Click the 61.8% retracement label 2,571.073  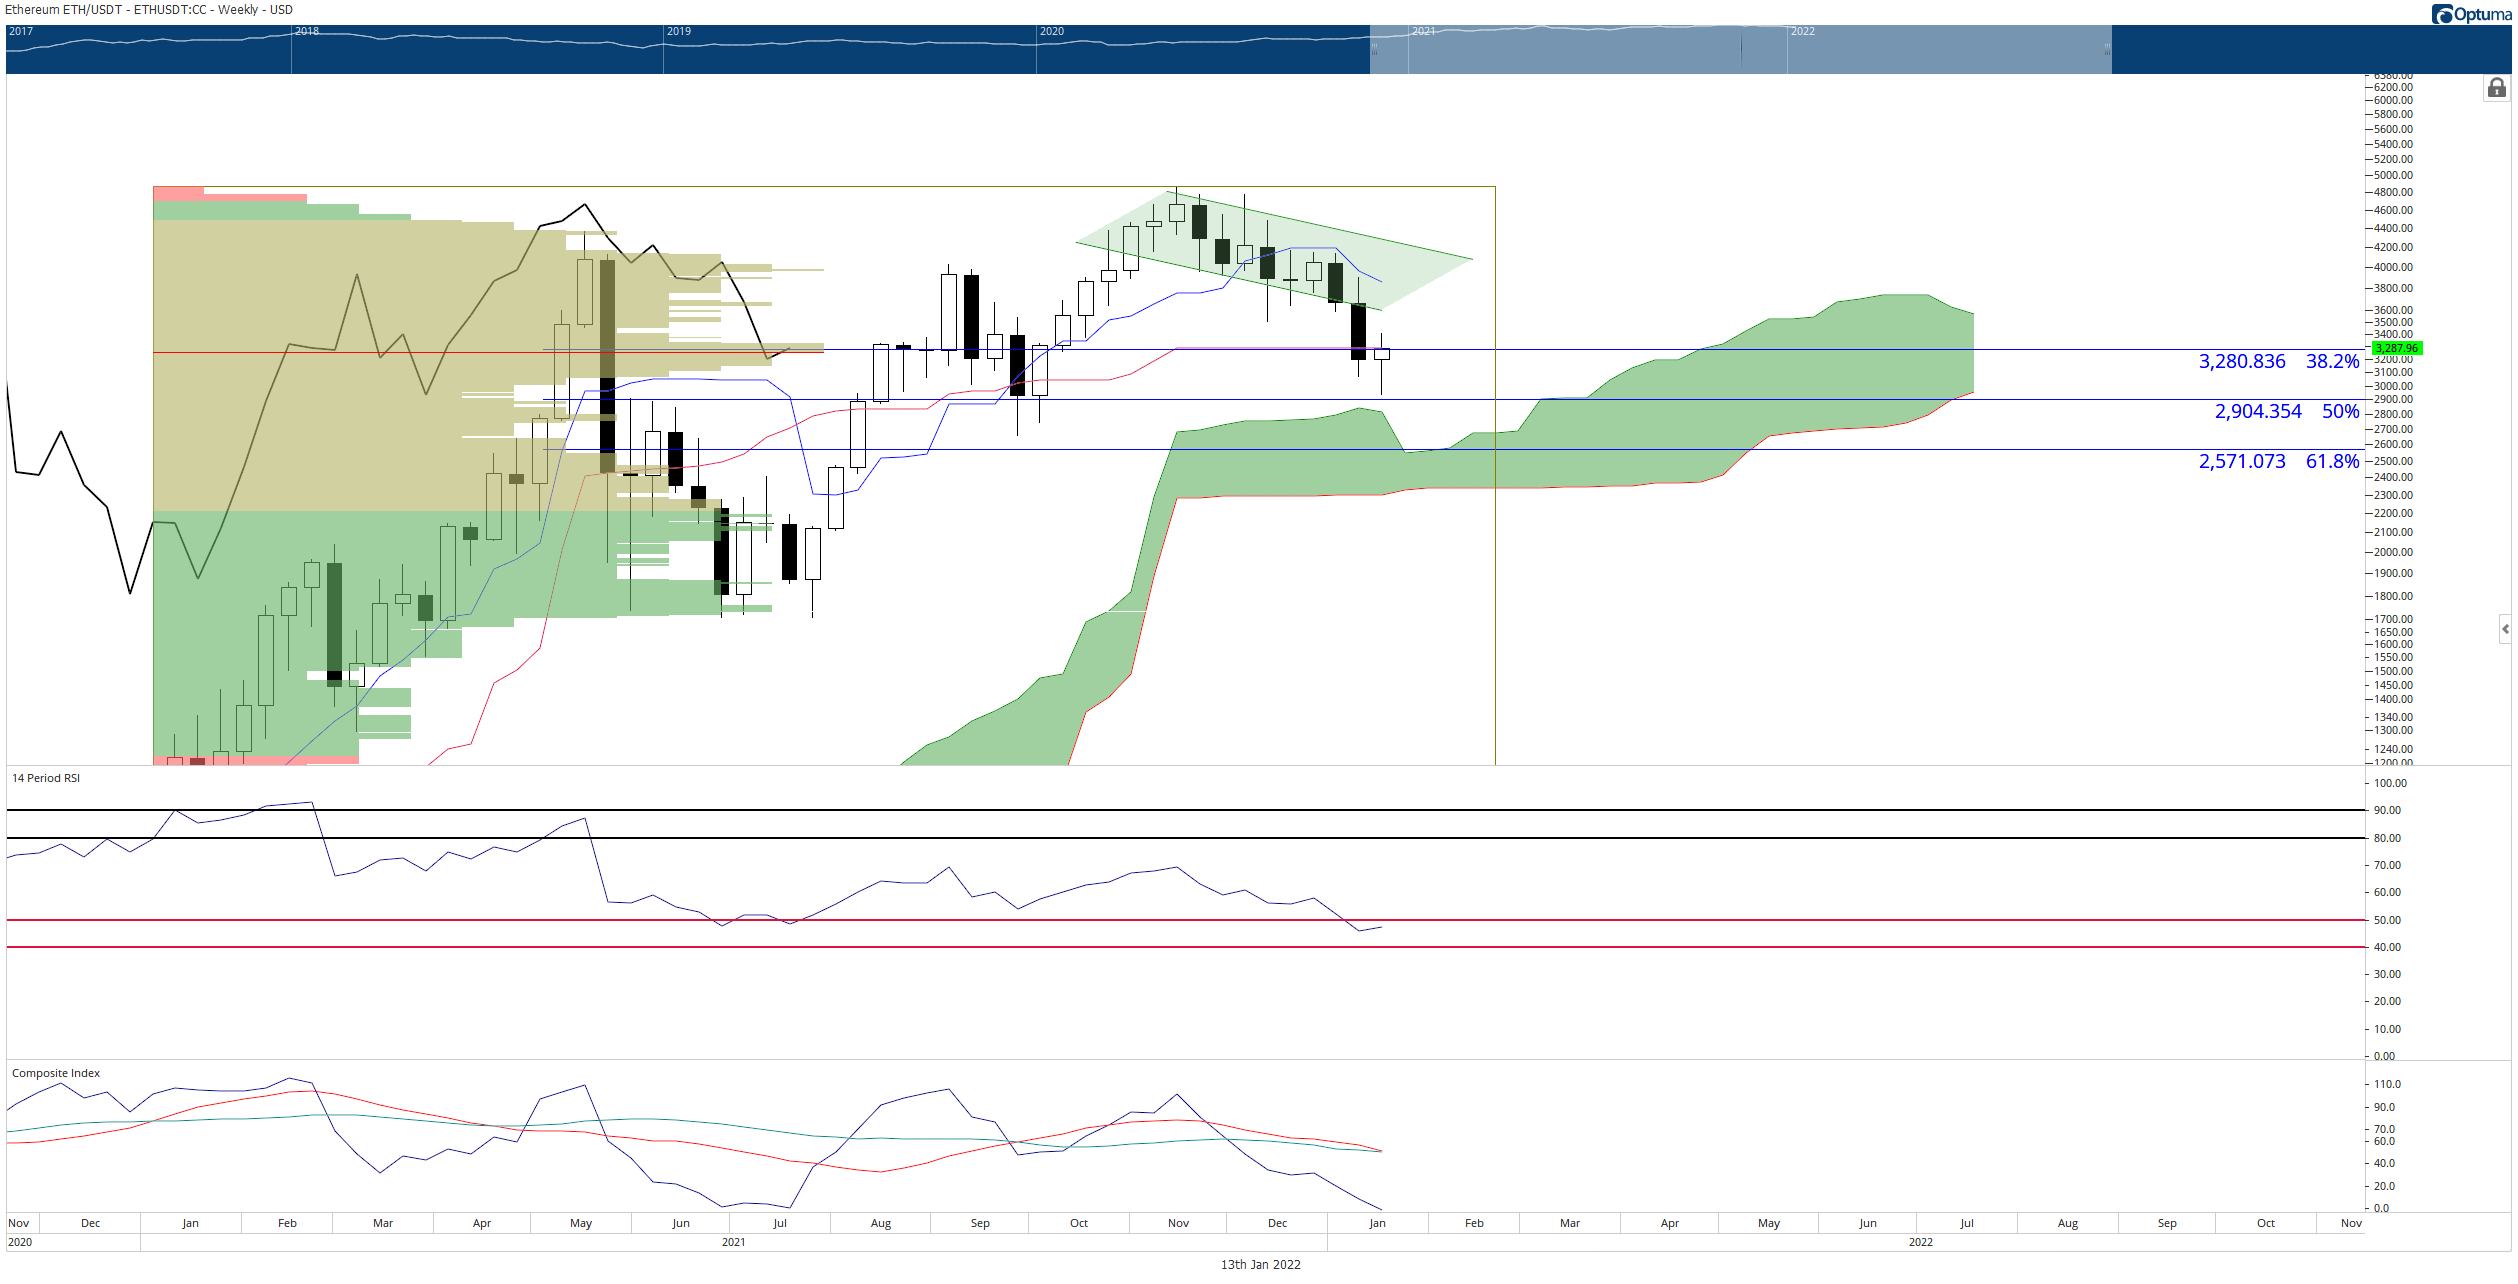pos(2241,461)
